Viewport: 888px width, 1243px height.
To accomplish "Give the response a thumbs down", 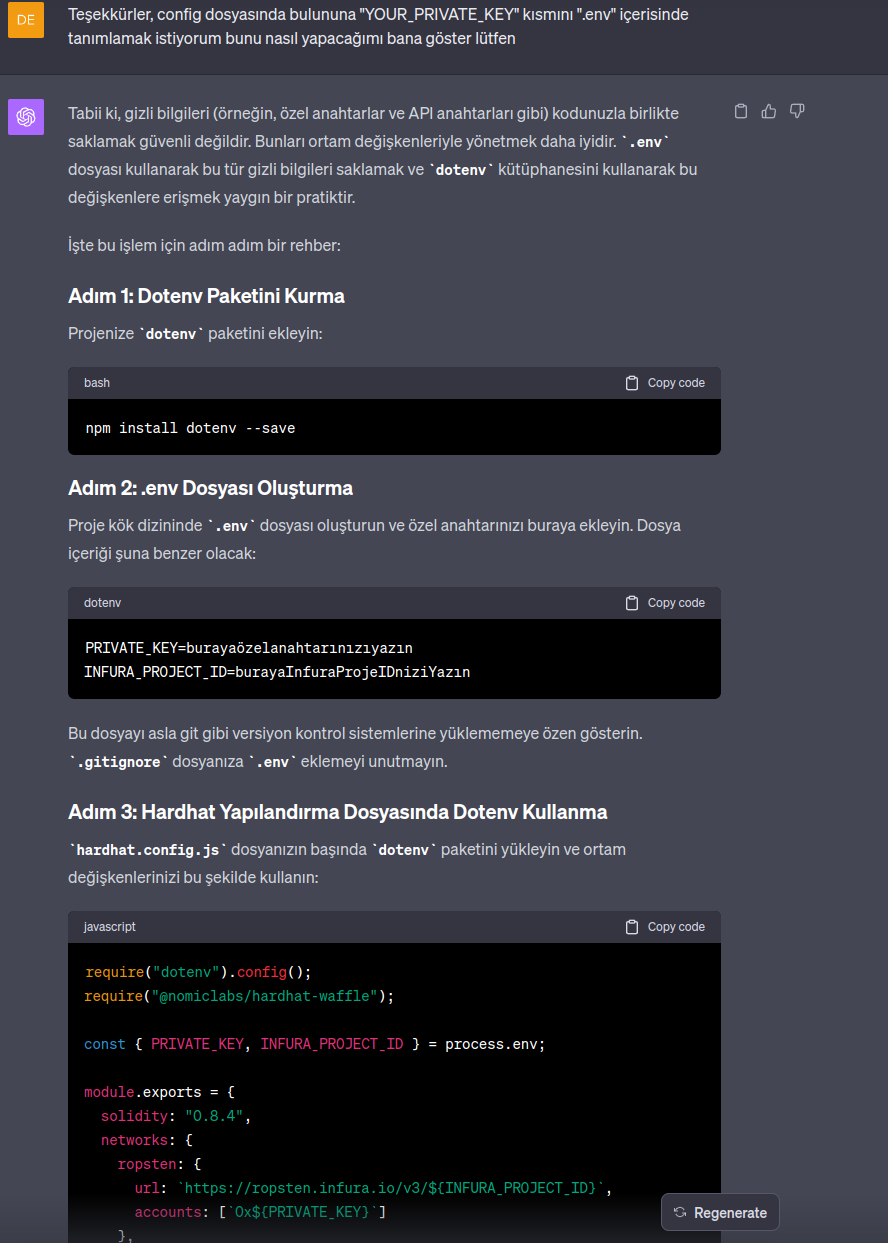I will 797,111.
